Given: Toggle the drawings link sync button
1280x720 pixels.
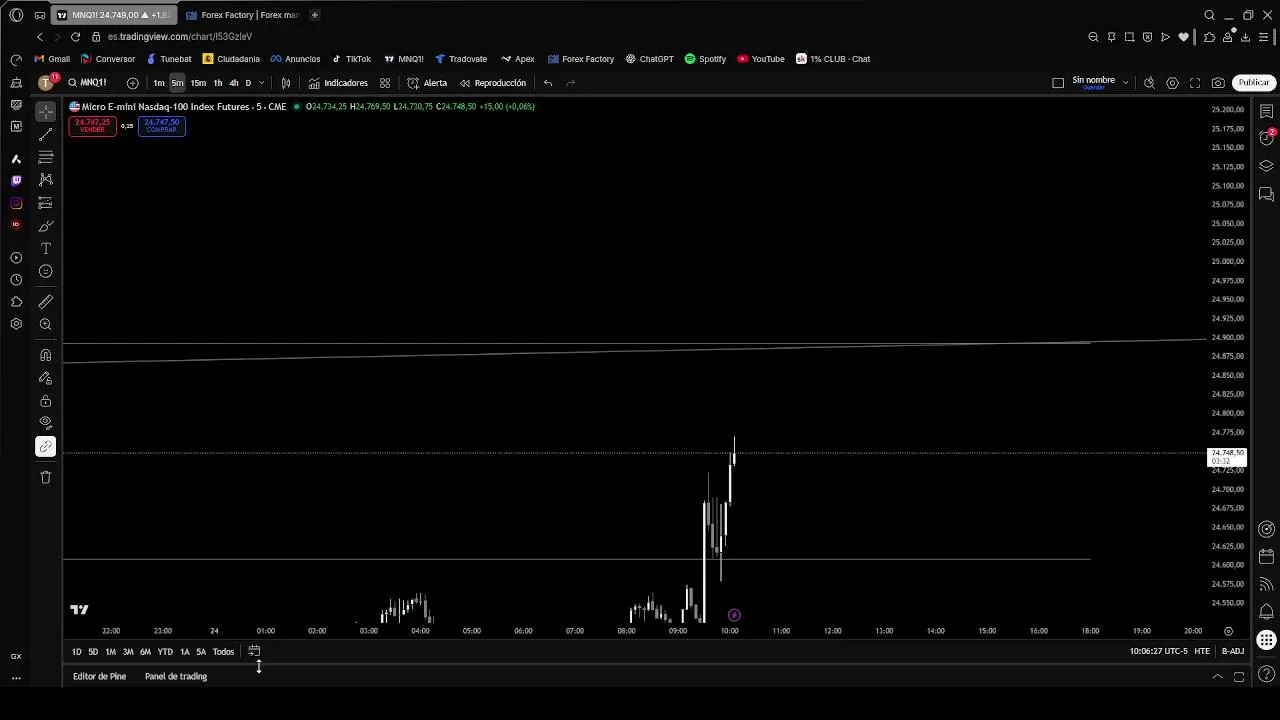Looking at the screenshot, I should pyautogui.click(x=45, y=447).
